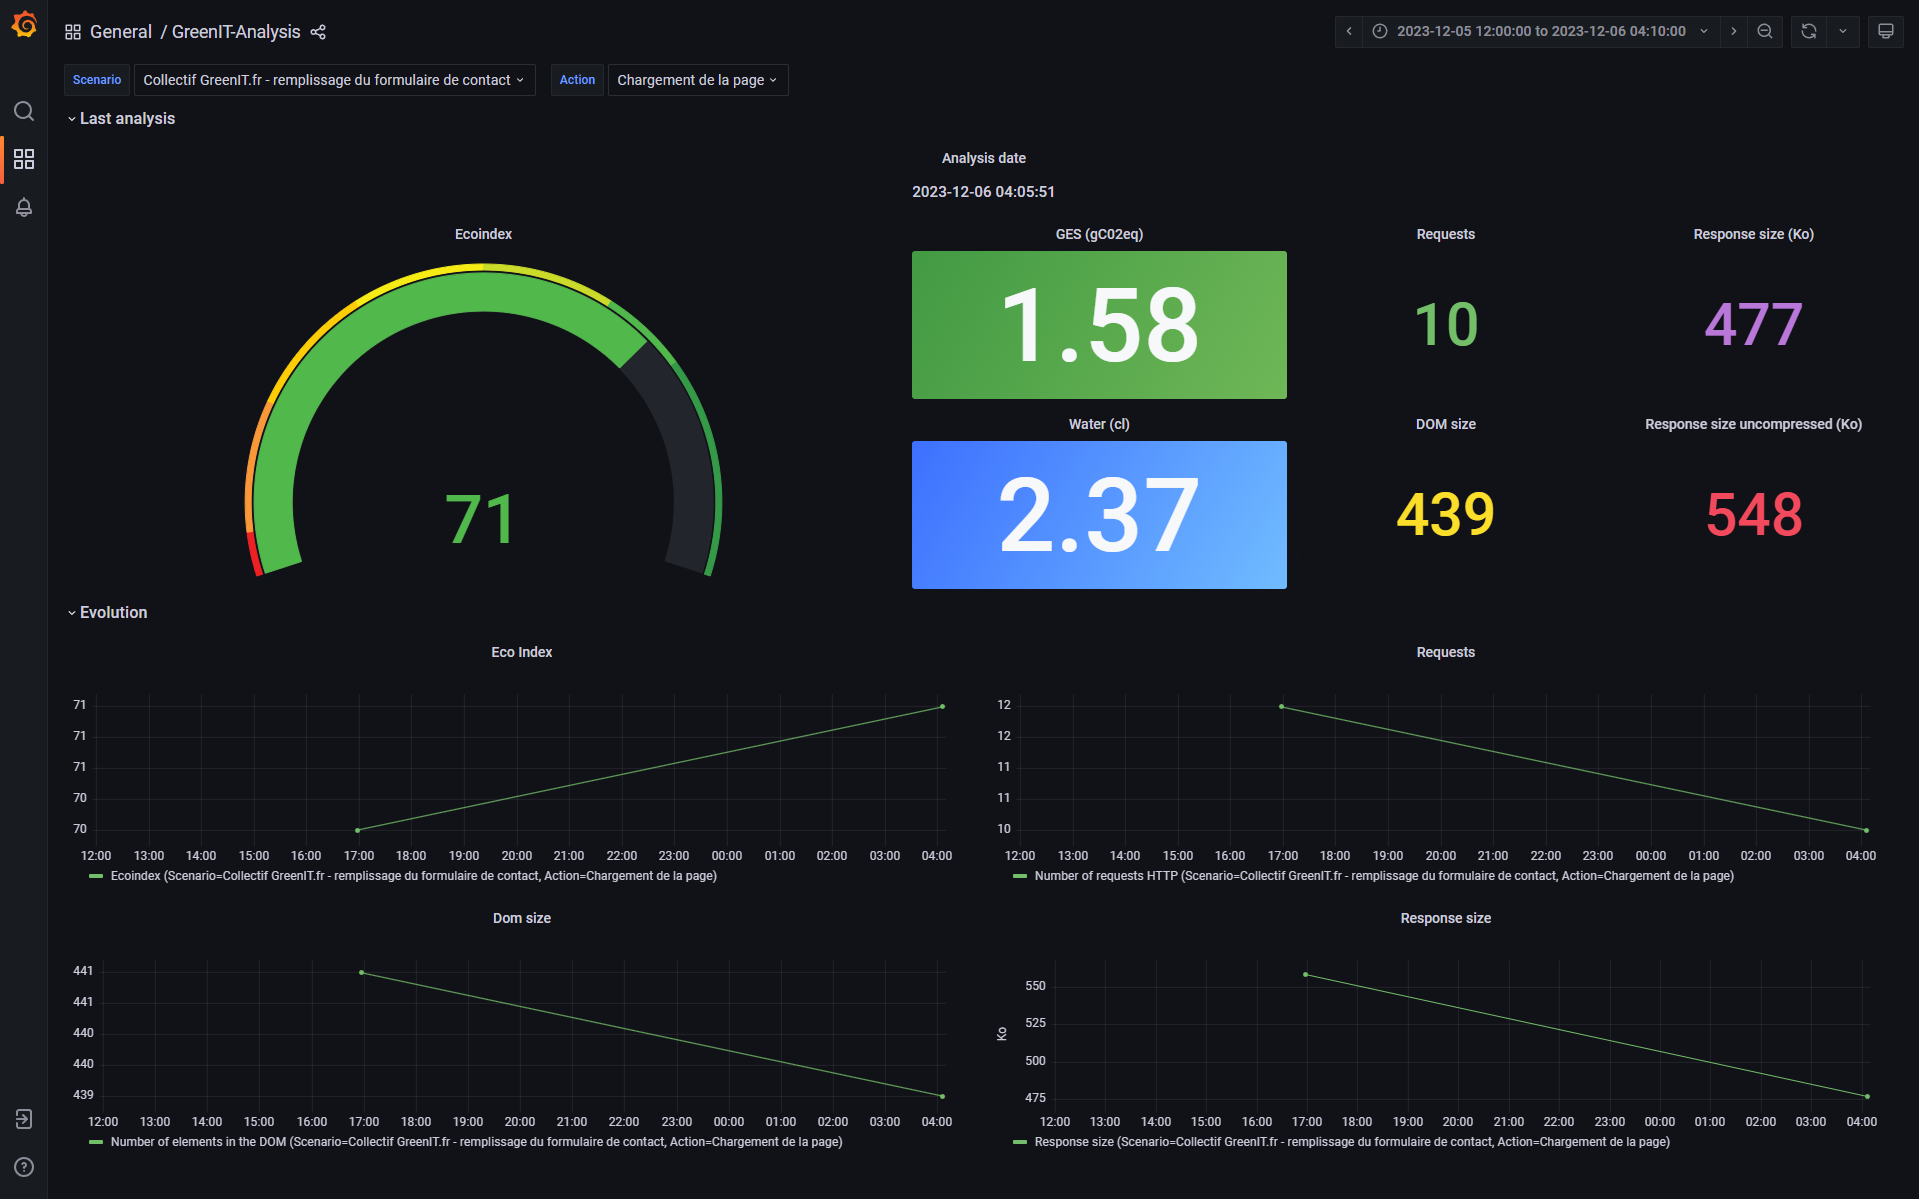Viewport: 1919px width, 1199px height.
Task: Click the uncompressed size value 548
Action: click(1754, 515)
